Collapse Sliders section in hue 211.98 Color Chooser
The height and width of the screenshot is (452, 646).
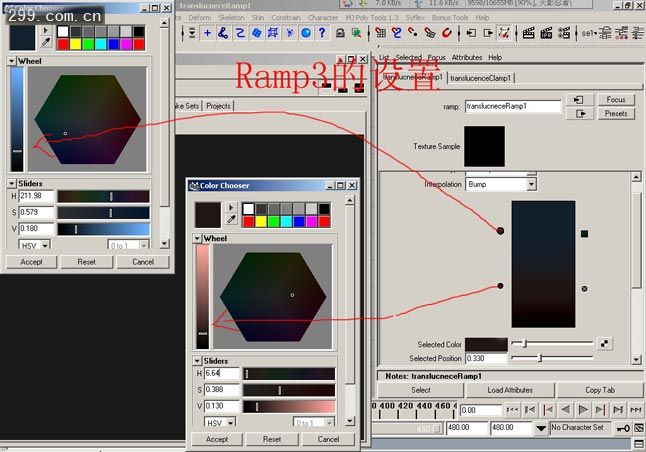click(x=12, y=183)
